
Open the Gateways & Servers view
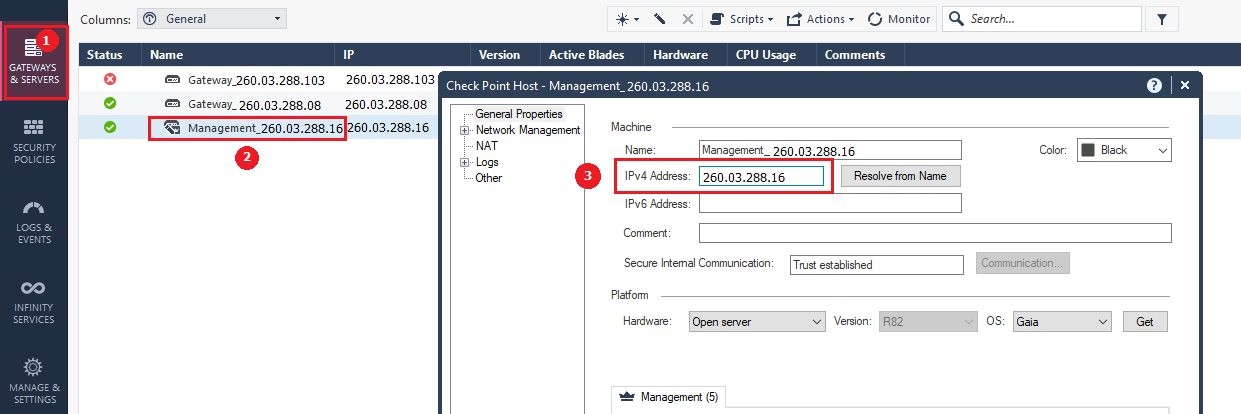(34, 60)
